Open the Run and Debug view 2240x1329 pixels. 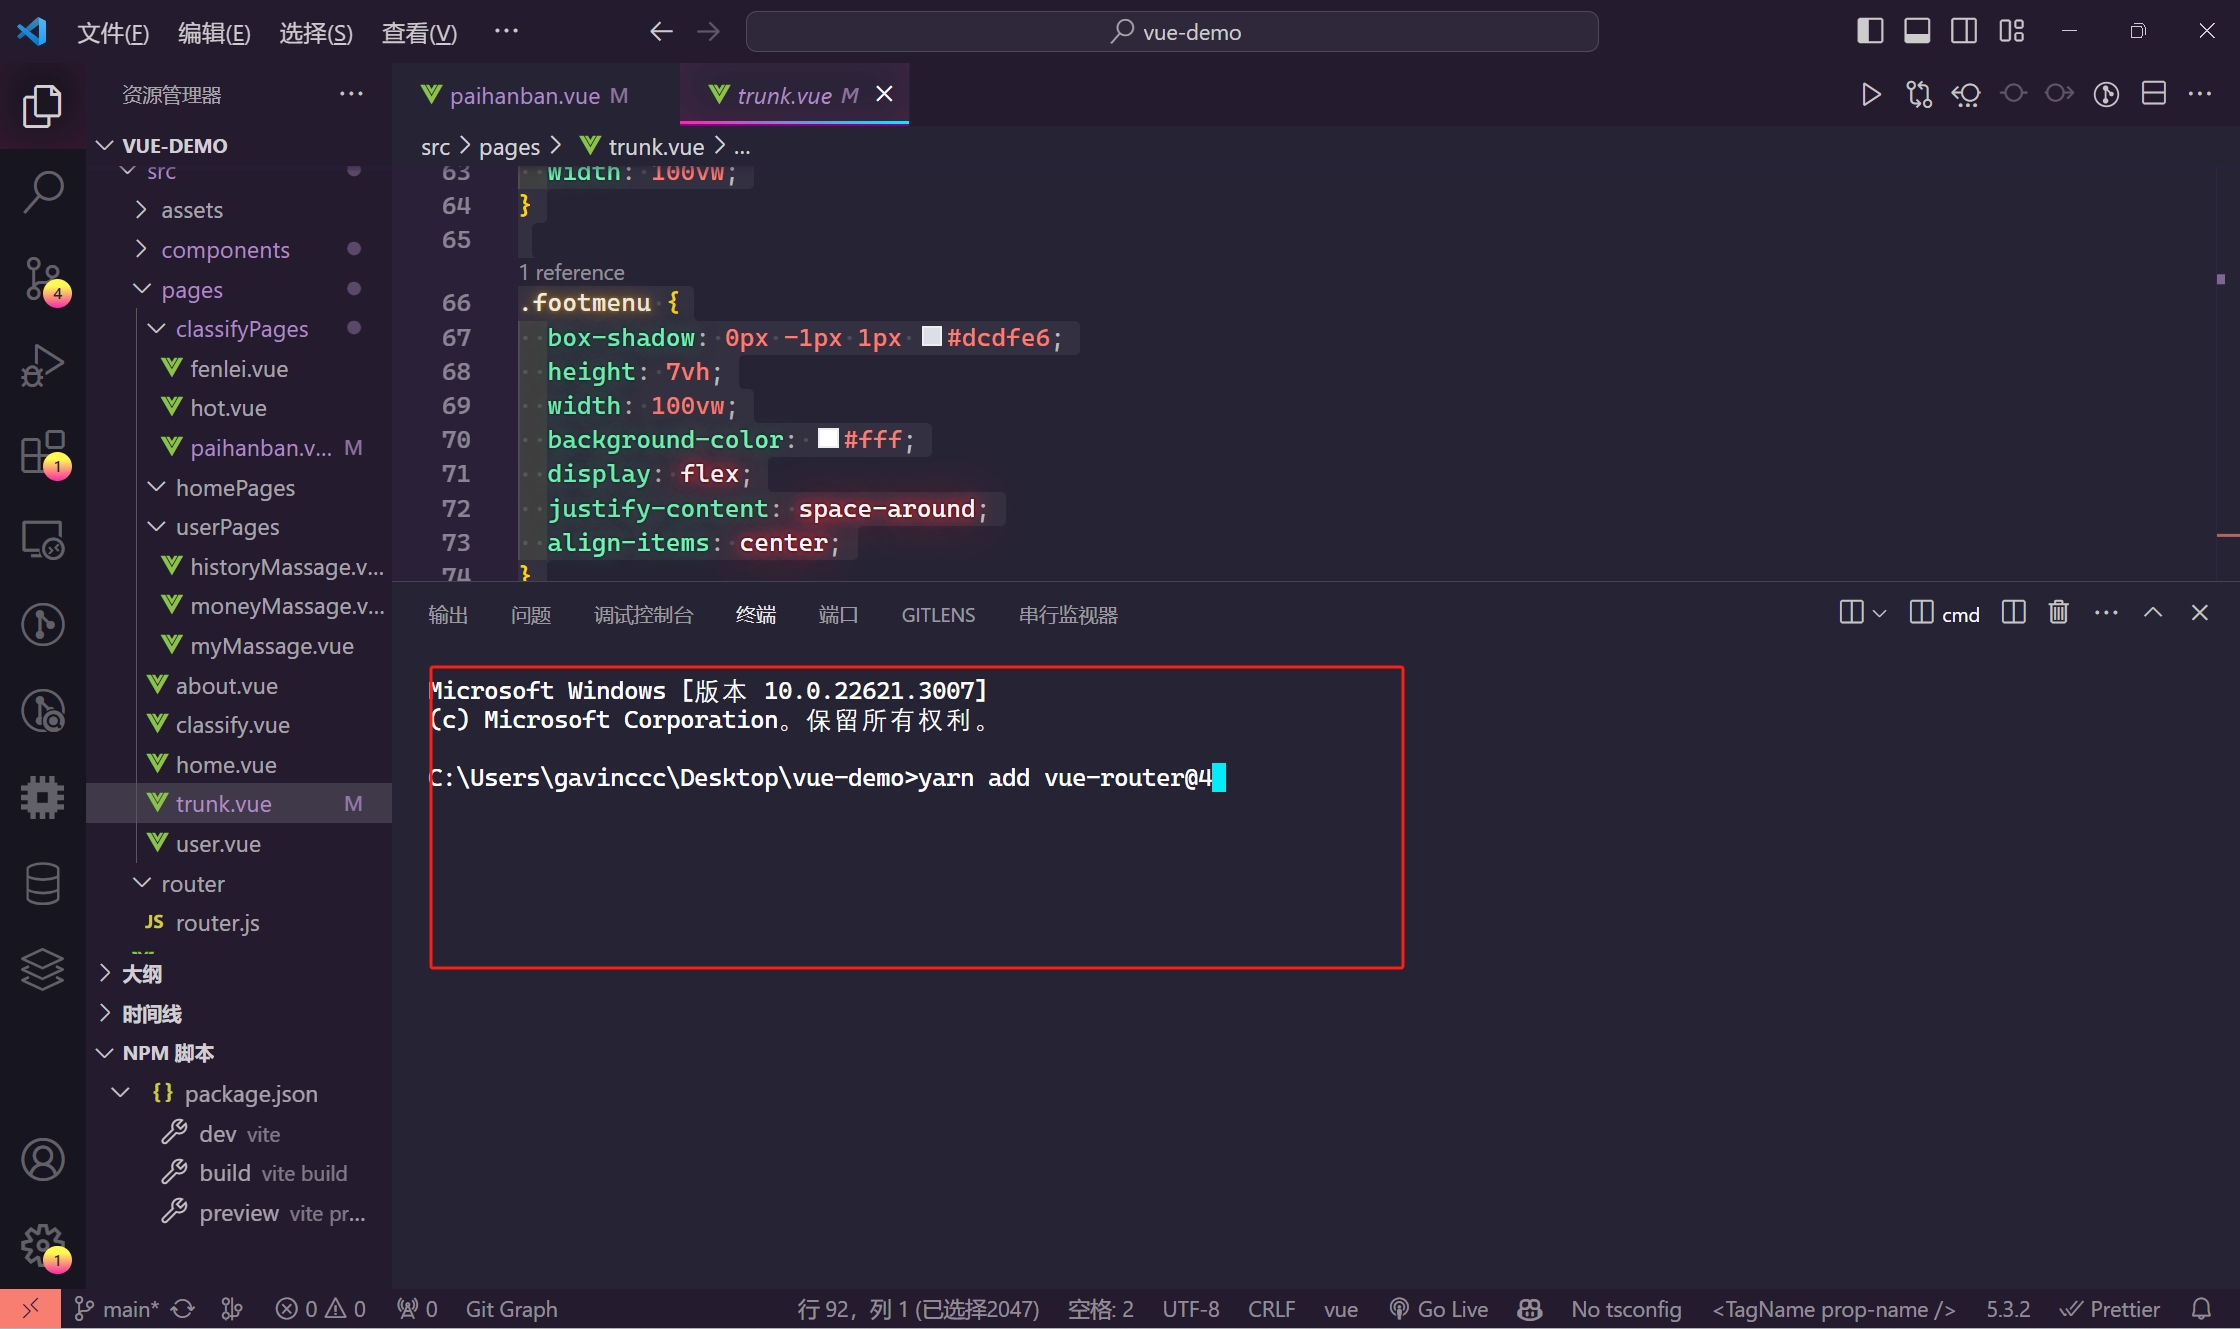42,365
